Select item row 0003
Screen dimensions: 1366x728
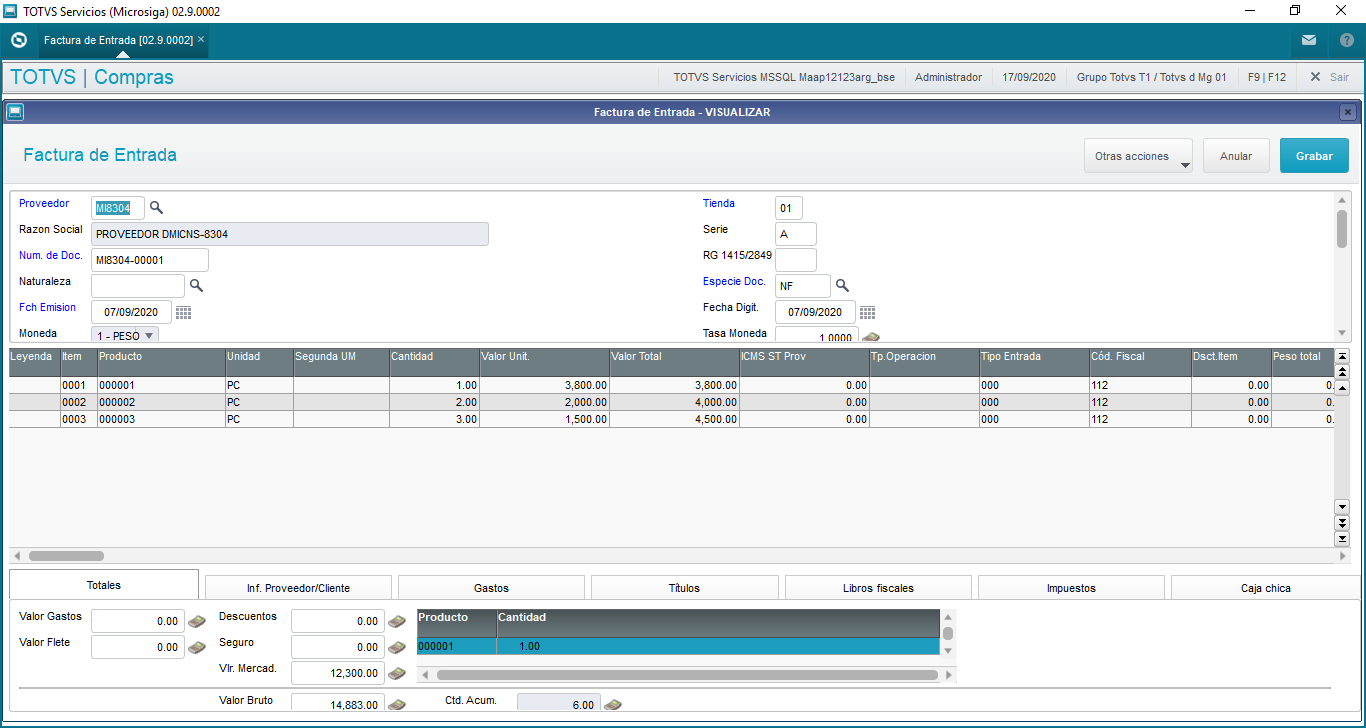click(x=672, y=419)
